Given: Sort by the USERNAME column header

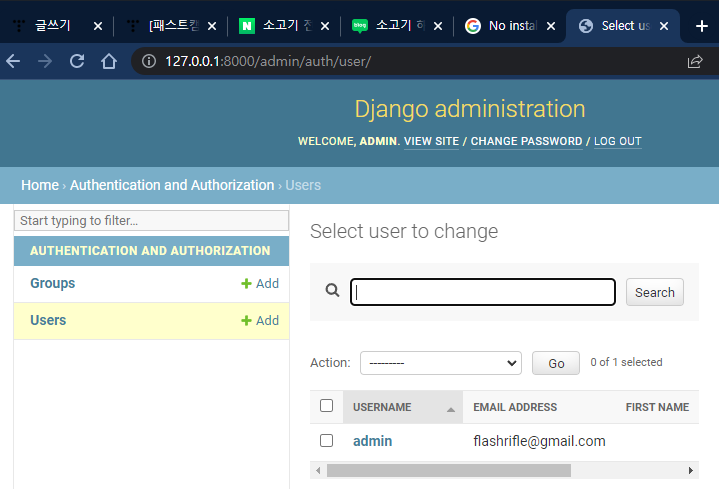Looking at the screenshot, I should 382,407.
